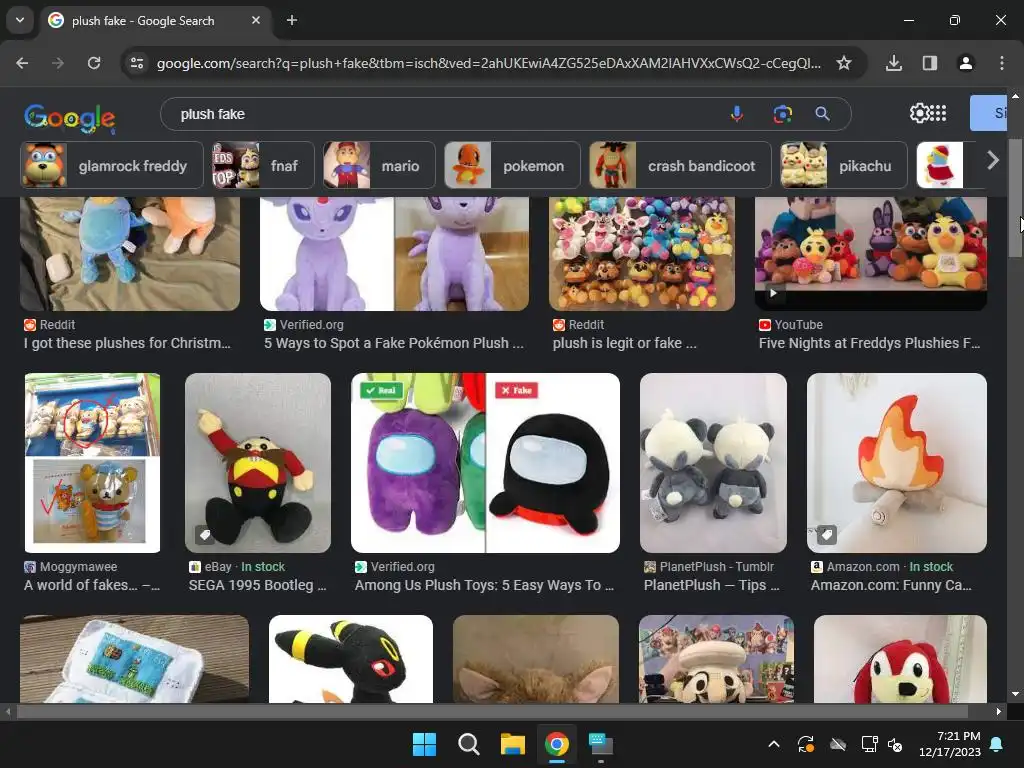1024x768 pixels.
Task: Search by image with Google Lens
Action: (x=782, y=114)
